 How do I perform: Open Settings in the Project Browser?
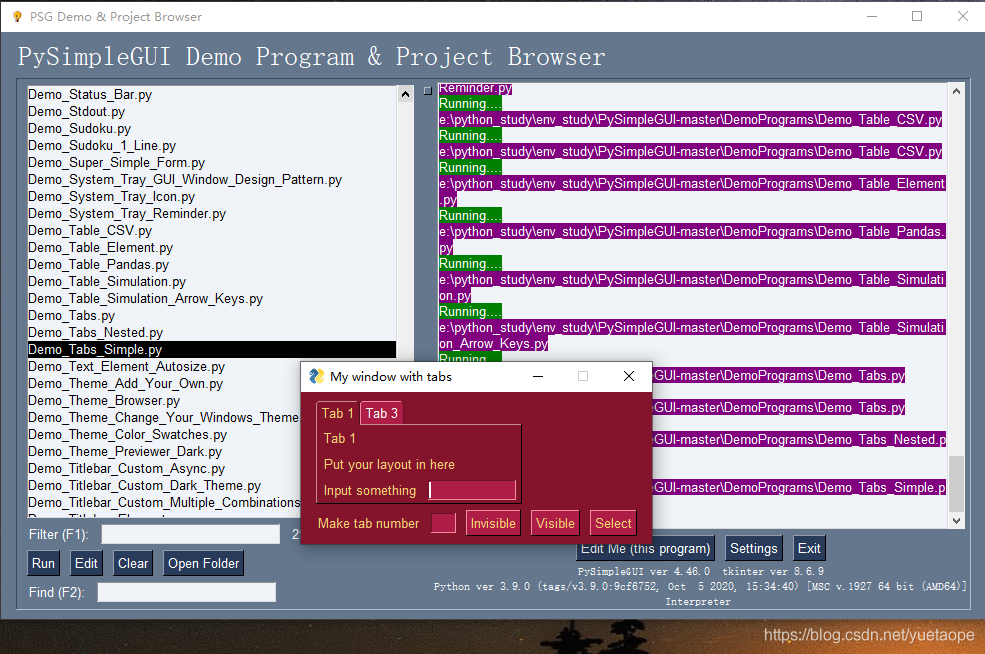(x=754, y=548)
